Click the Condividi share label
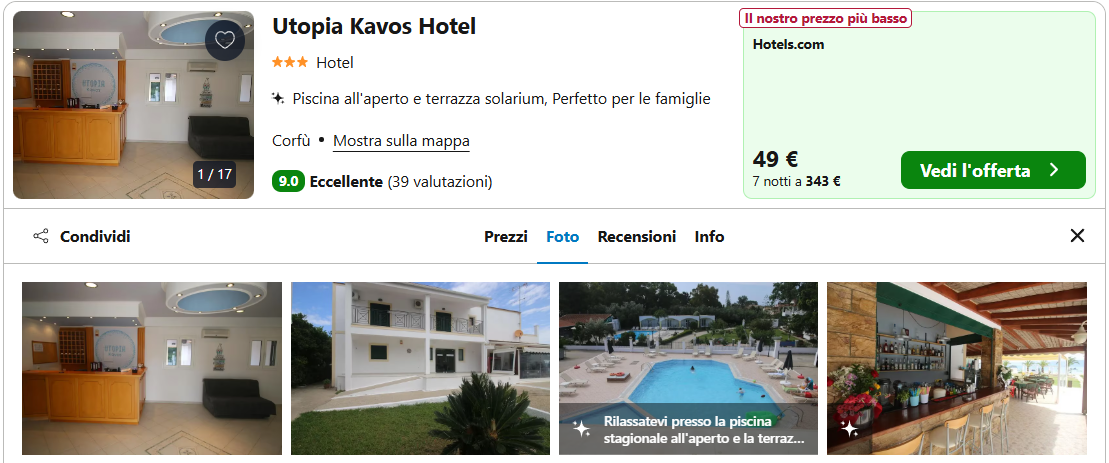 point(95,236)
